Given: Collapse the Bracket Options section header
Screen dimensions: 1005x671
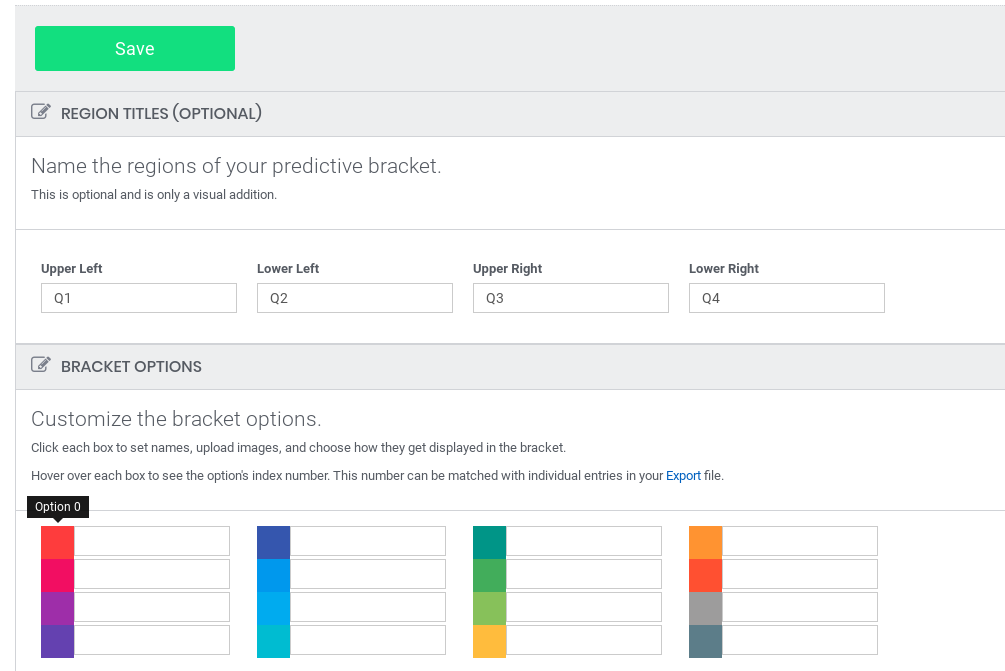Looking at the screenshot, I should click(510, 367).
